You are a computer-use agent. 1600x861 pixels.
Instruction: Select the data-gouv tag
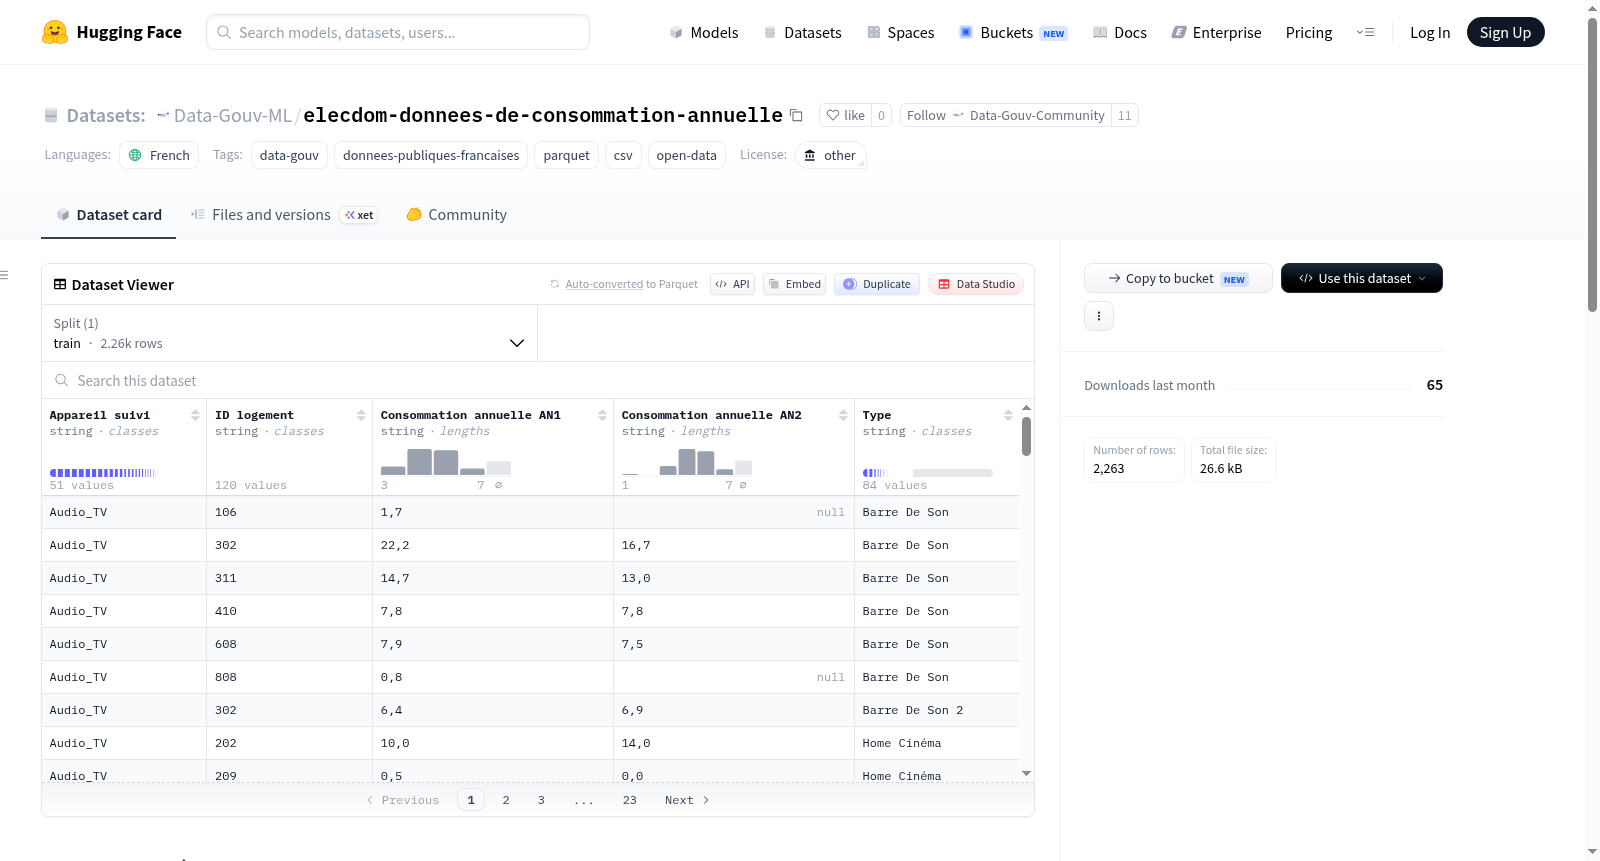point(289,155)
